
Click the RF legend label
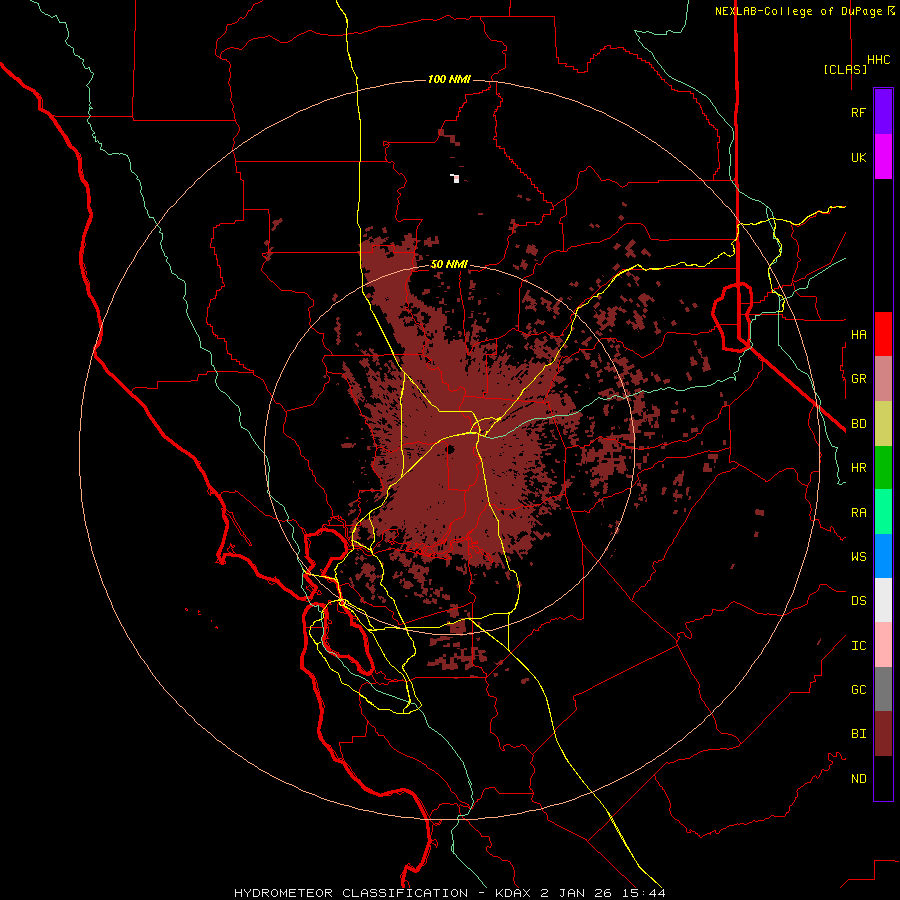pyautogui.click(x=858, y=113)
